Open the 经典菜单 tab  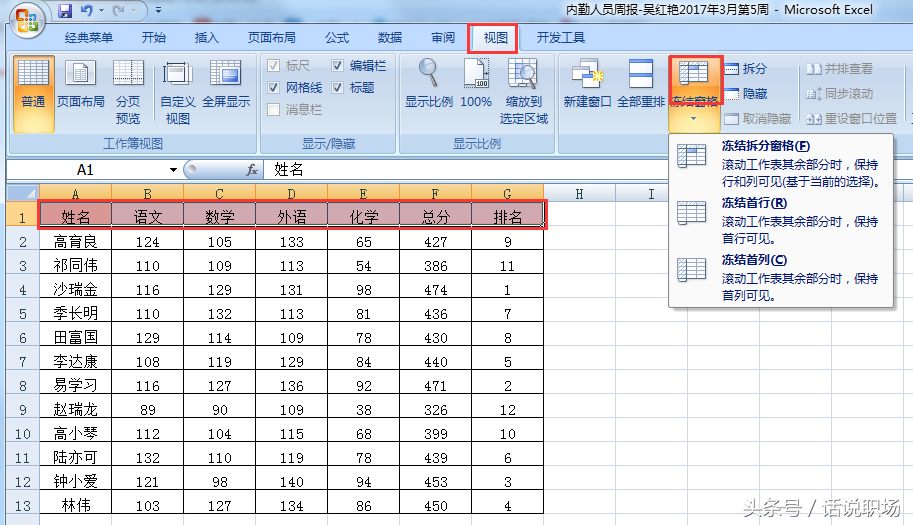point(89,38)
